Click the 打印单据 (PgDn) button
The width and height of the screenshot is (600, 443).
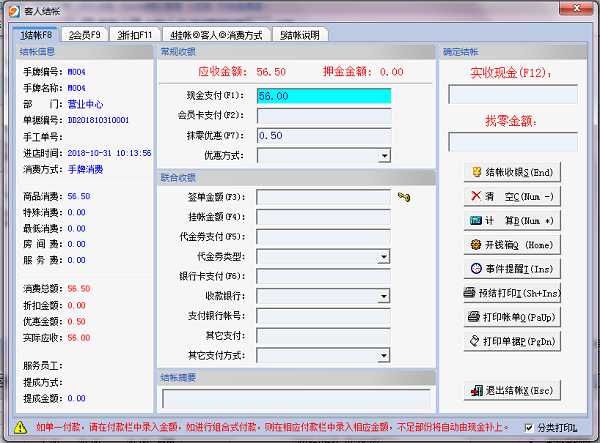(x=512, y=341)
